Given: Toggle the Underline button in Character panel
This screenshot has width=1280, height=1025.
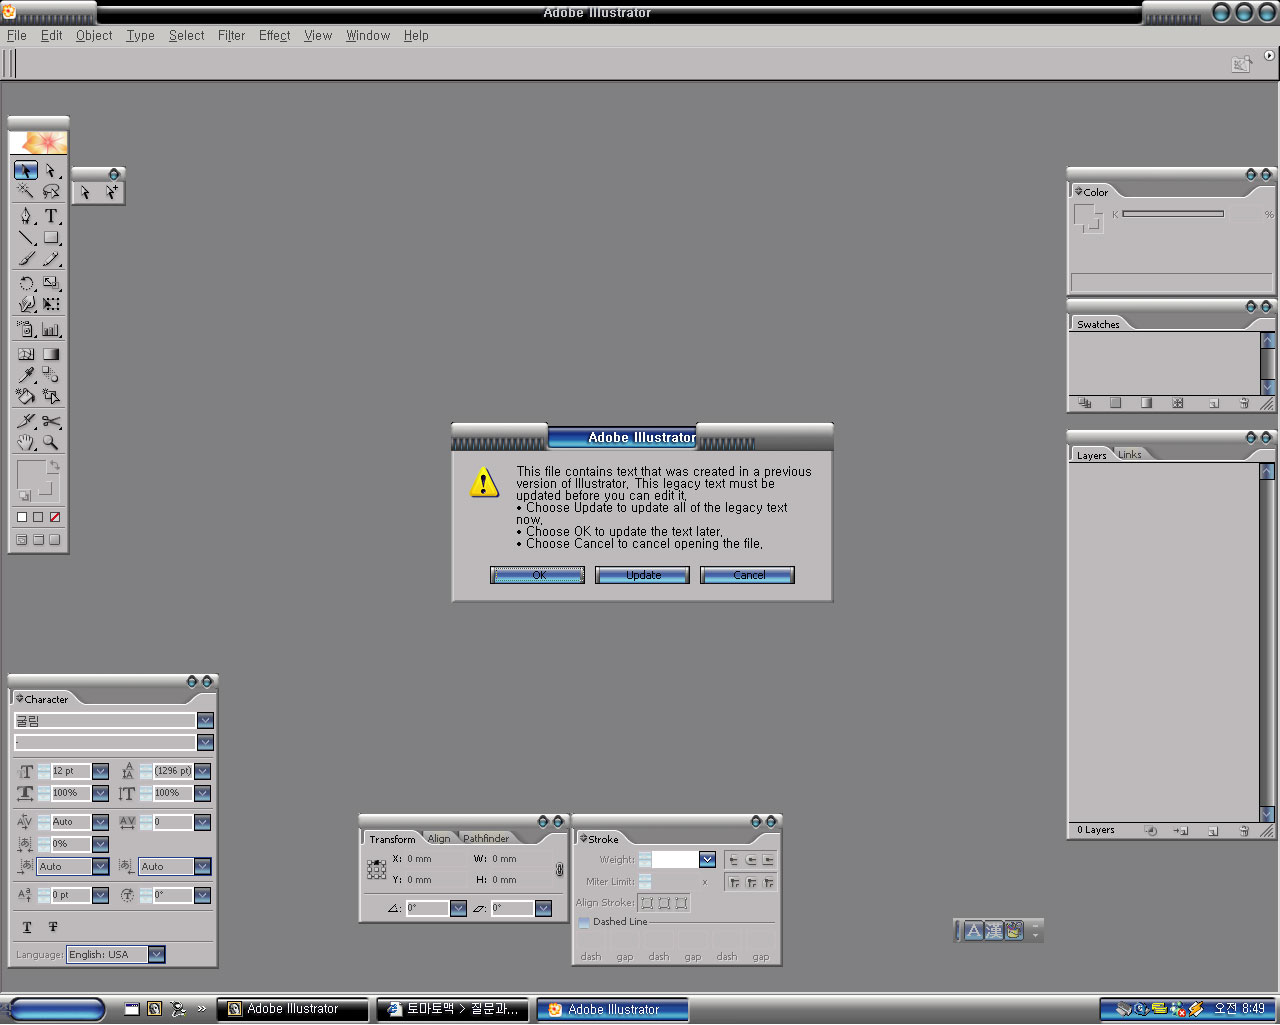Looking at the screenshot, I should [27, 927].
